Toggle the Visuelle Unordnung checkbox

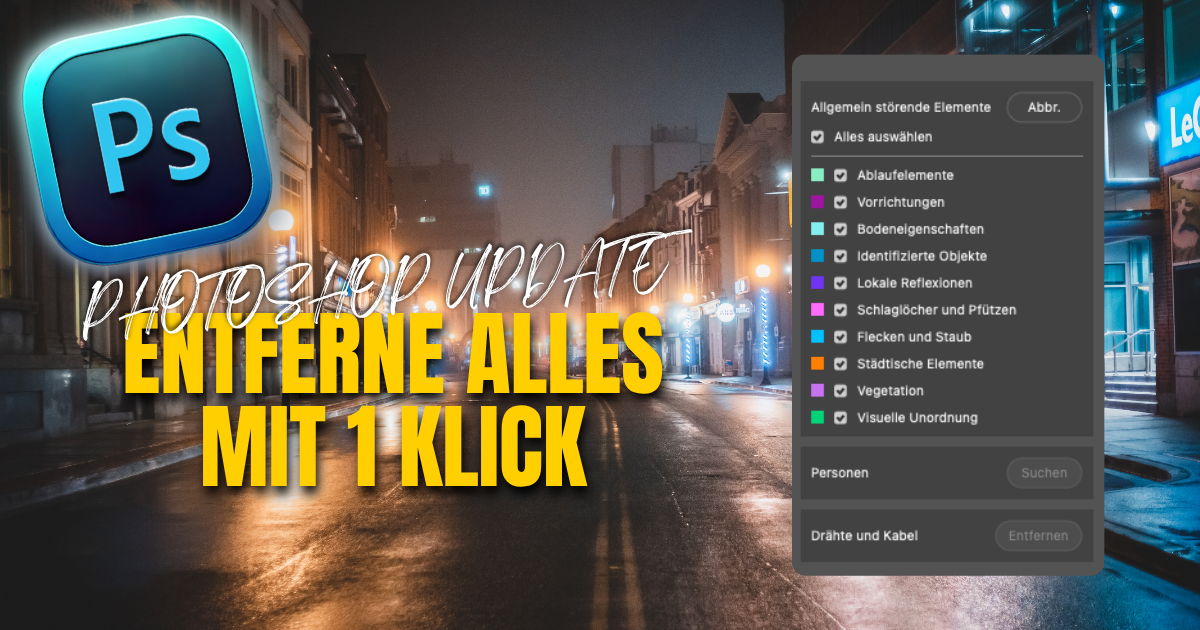click(841, 418)
